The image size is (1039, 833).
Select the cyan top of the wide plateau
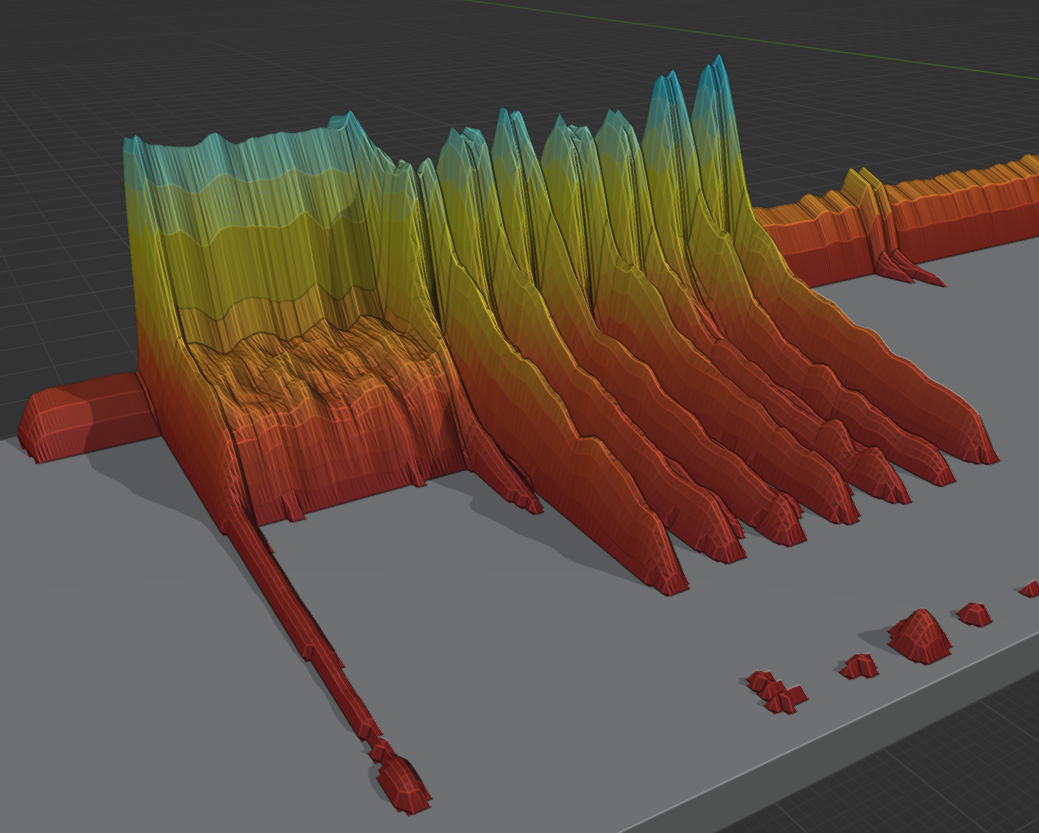point(240,158)
